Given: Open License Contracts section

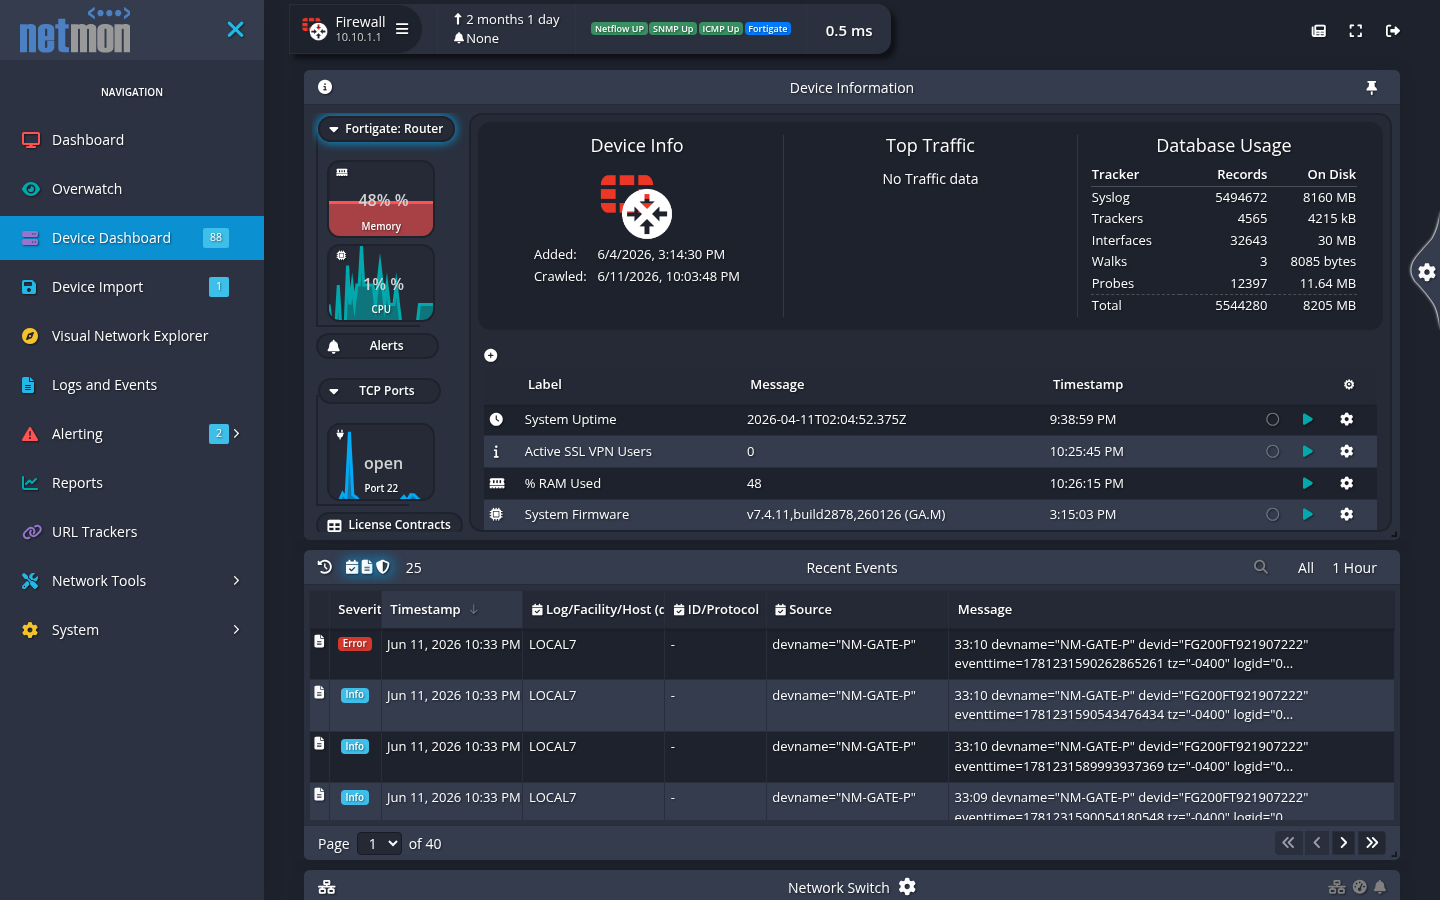Looking at the screenshot, I should point(390,525).
